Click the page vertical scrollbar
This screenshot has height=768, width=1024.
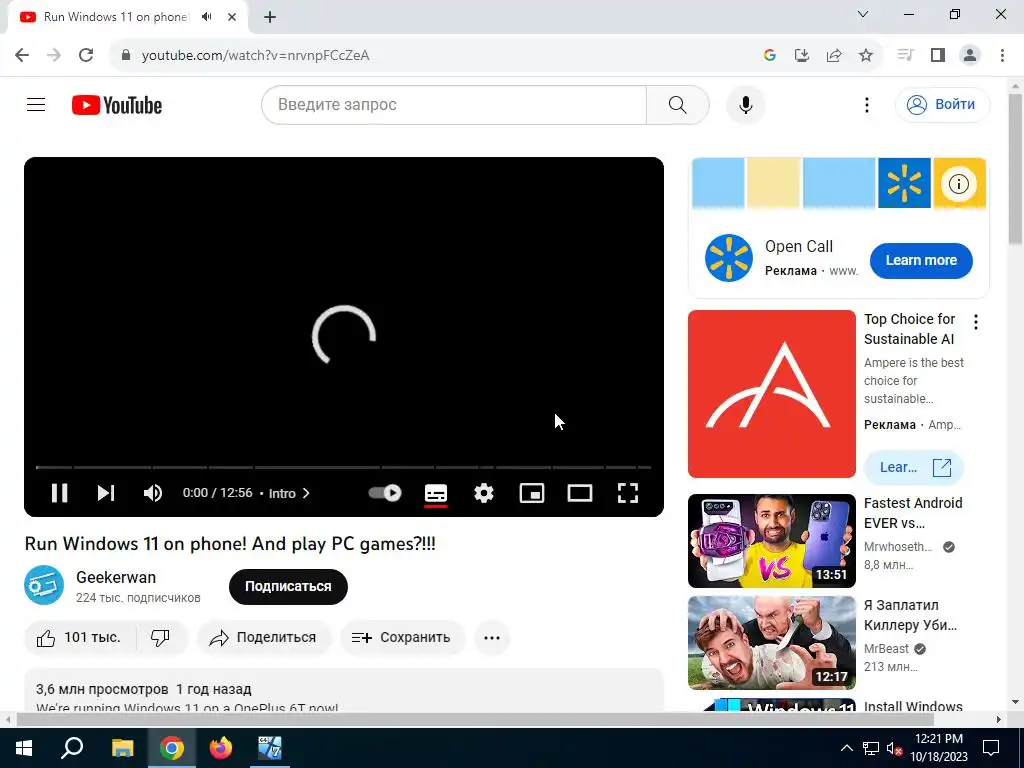(1016, 168)
